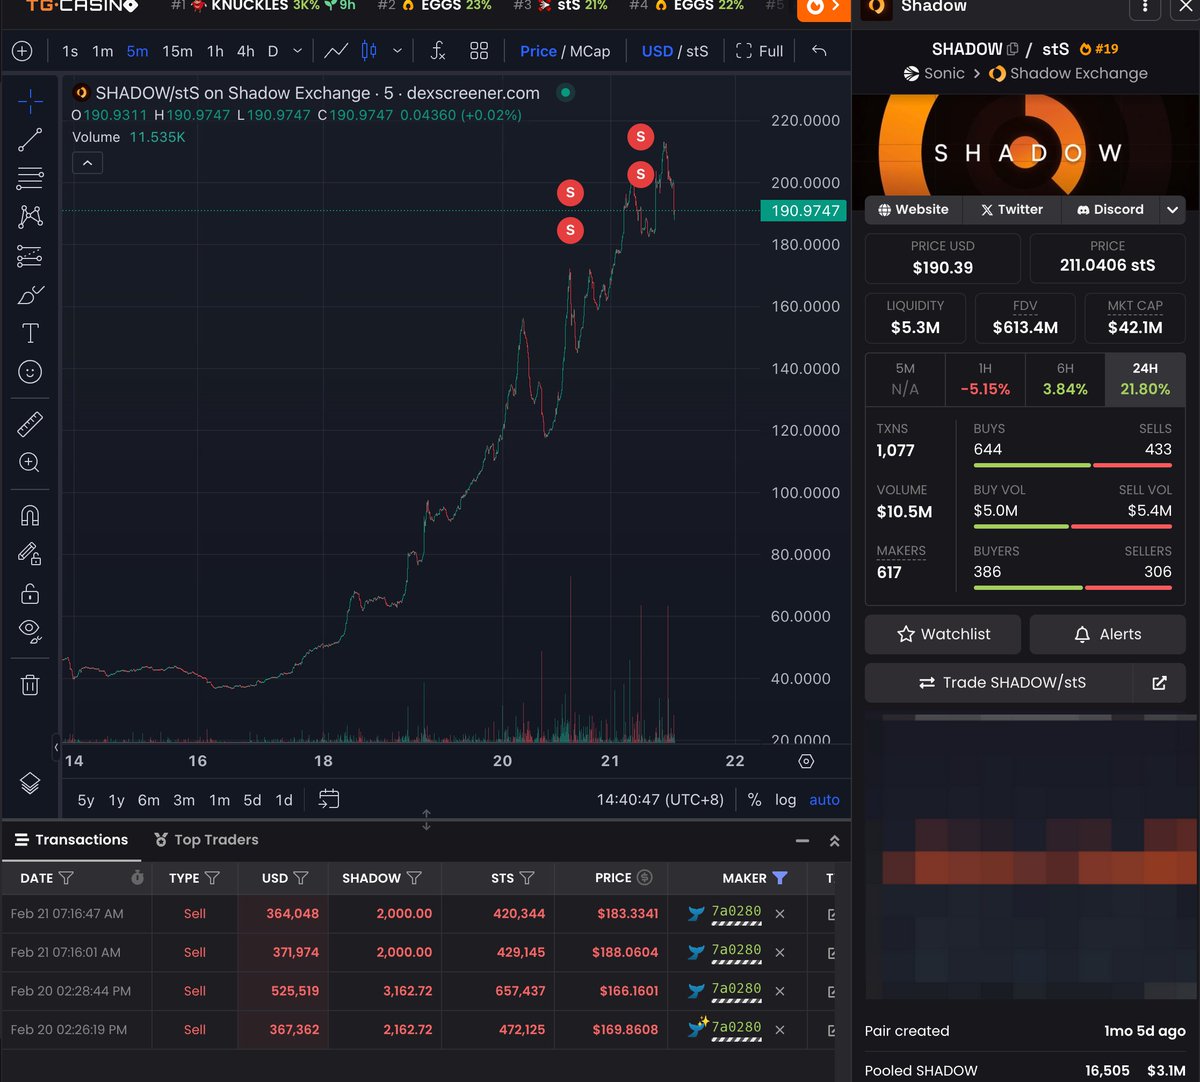This screenshot has width=1200, height=1082.
Task: Expand the time interval dropdown
Action: 297,51
